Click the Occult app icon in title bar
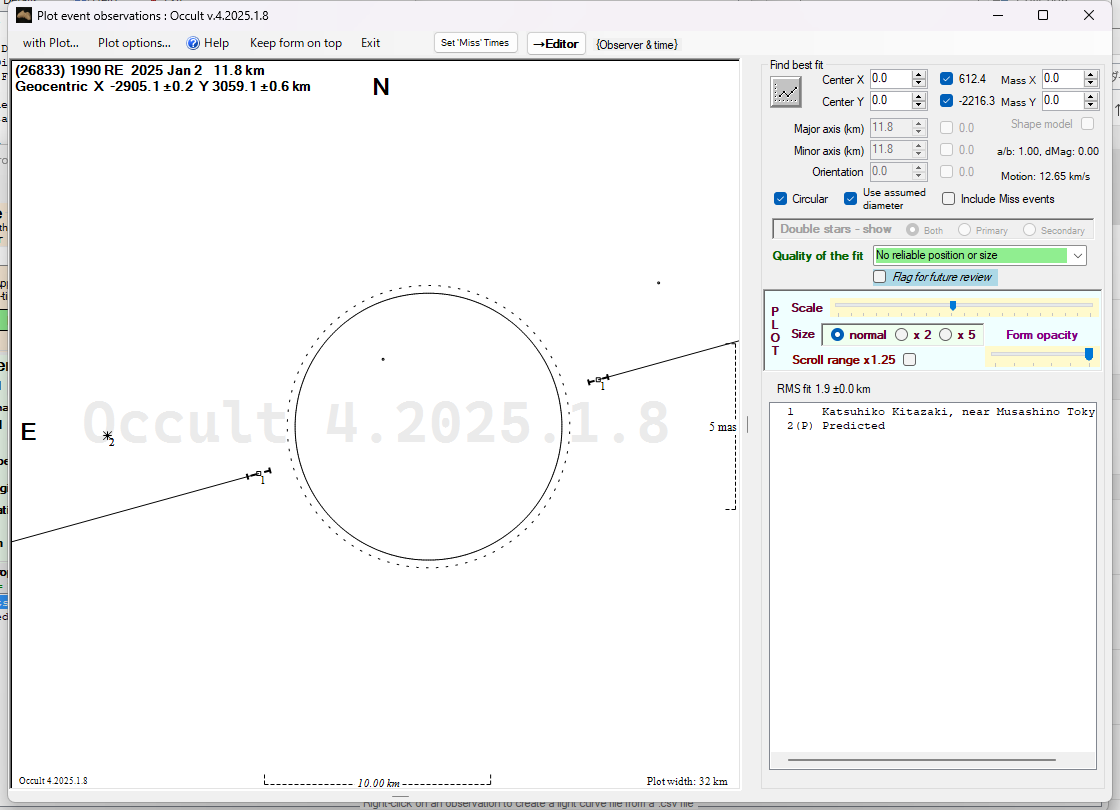 click(x=25, y=15)
